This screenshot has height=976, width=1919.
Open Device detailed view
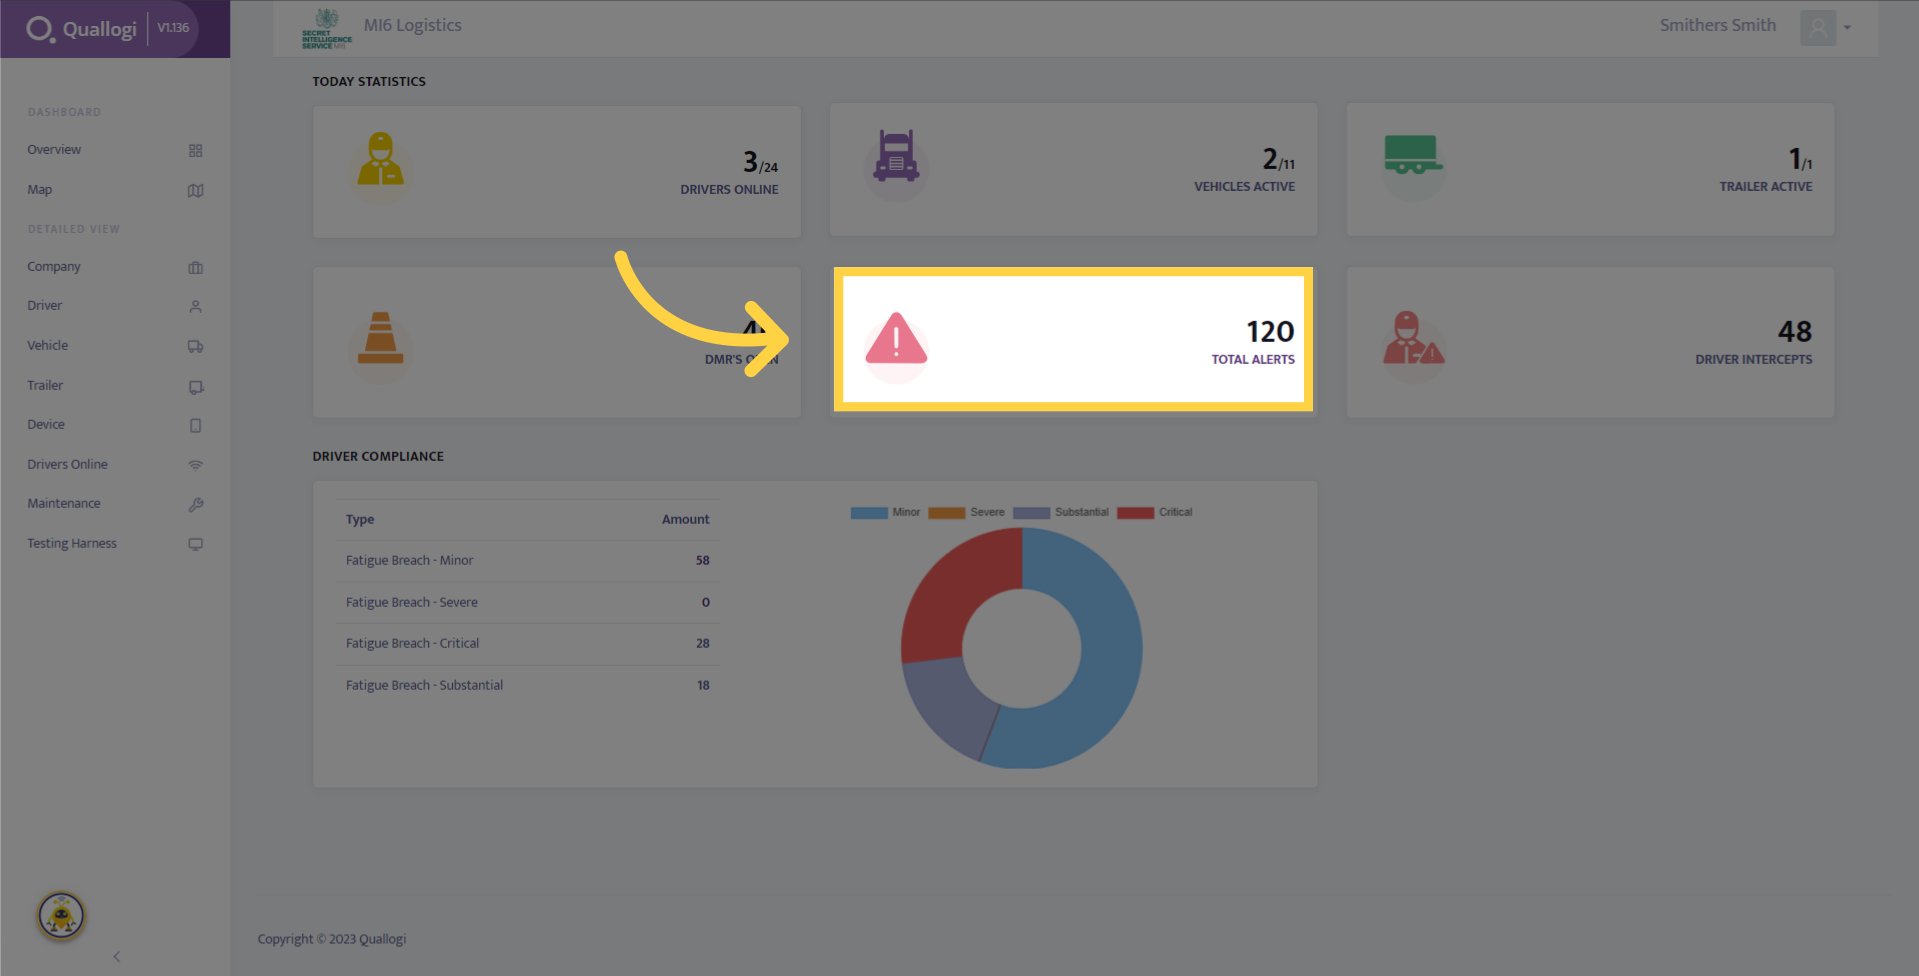coord(45,425)
